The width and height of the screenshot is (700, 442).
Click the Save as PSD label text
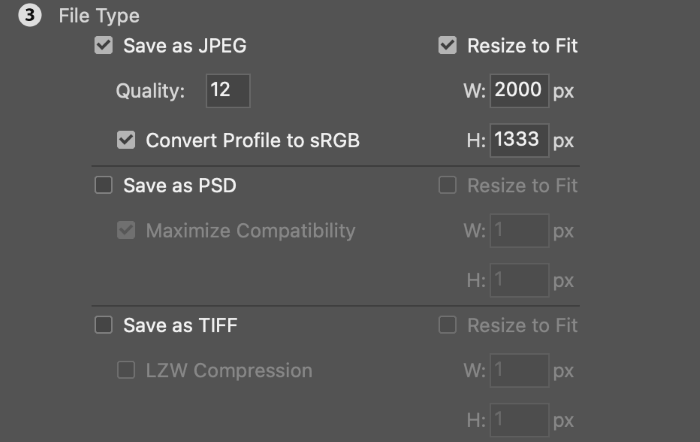coord(179,185)
